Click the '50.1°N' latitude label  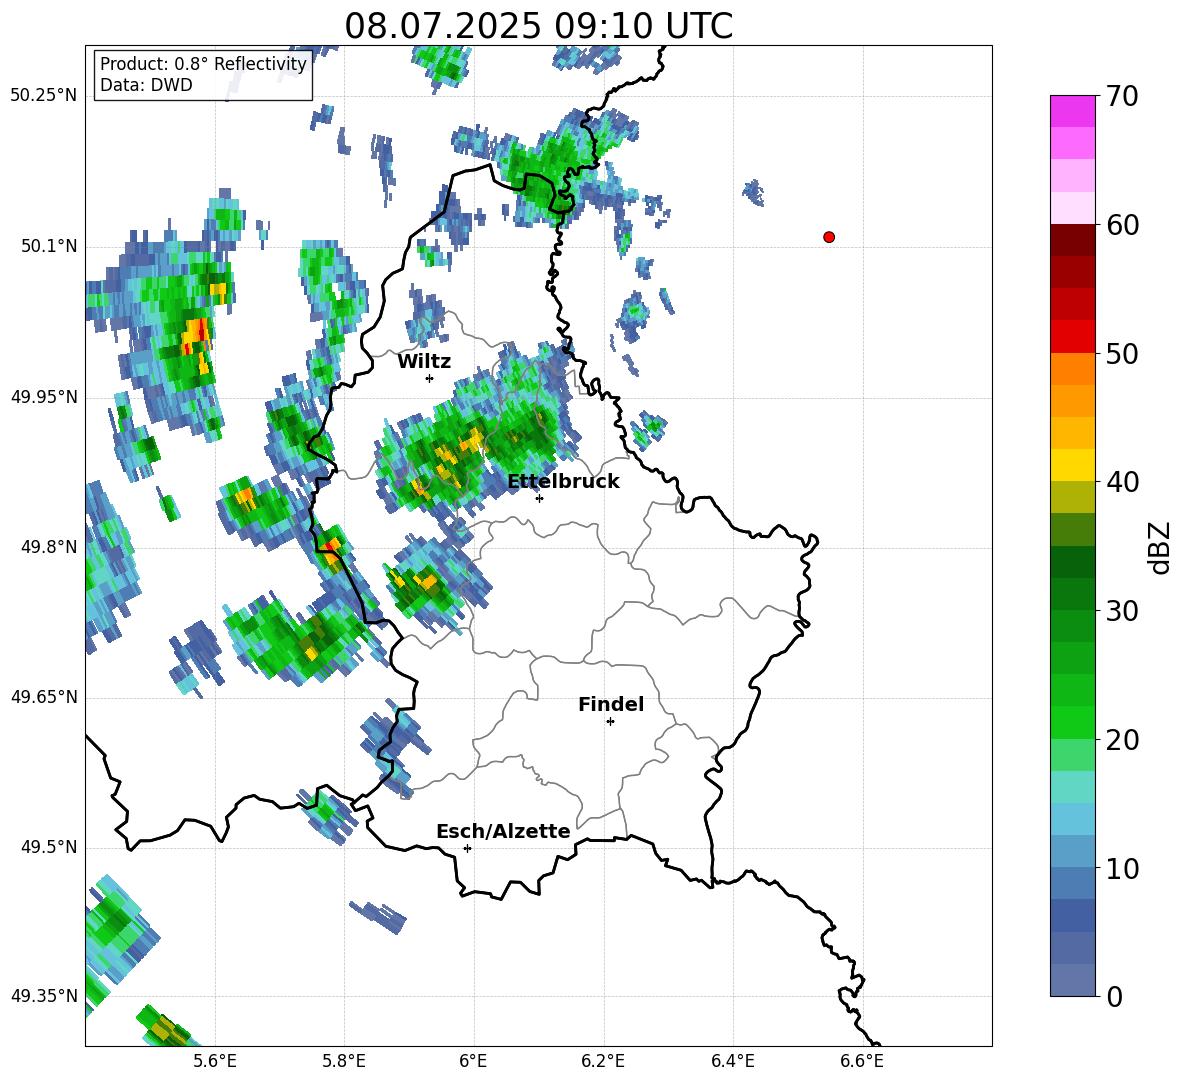click(49, 247)
